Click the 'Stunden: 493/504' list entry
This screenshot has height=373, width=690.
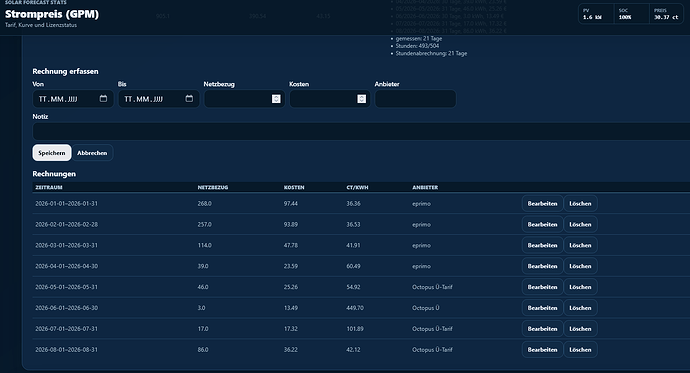pos(417,46)
